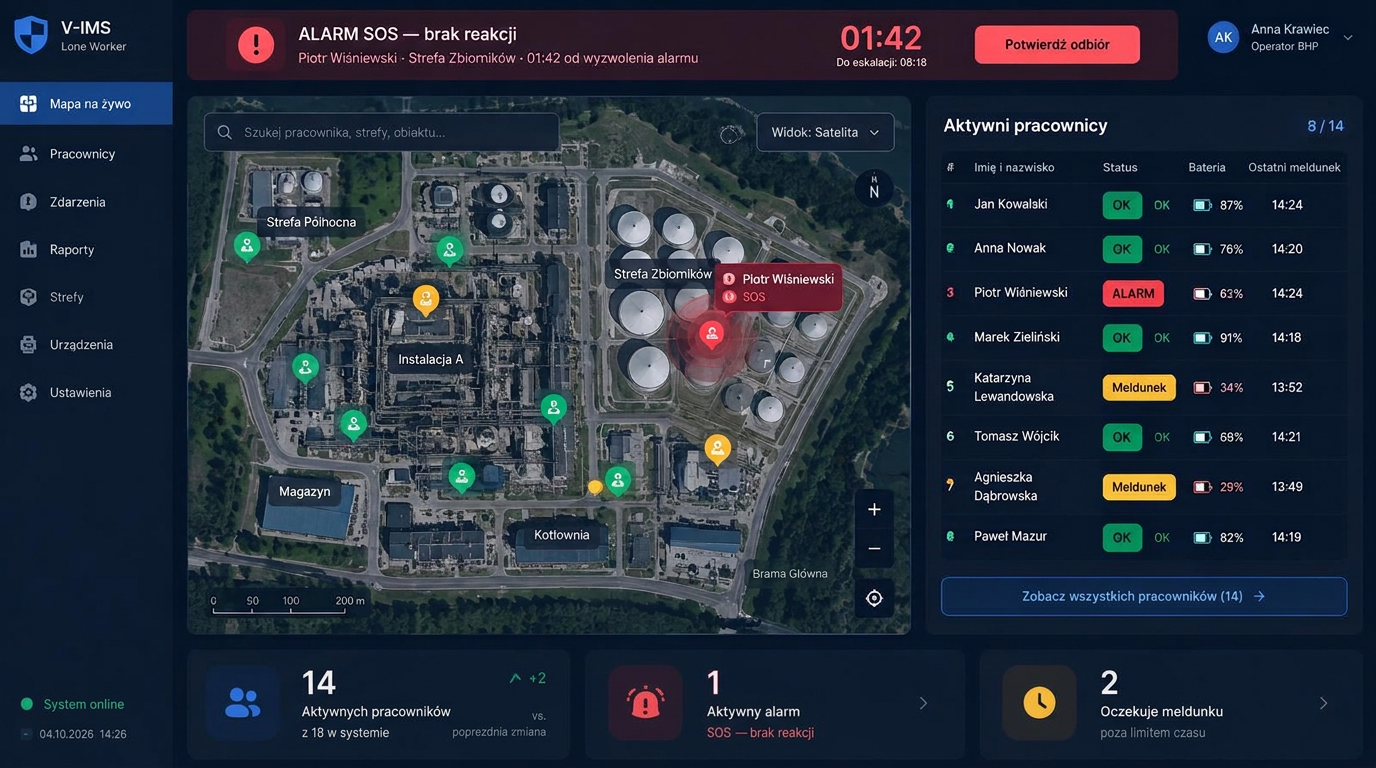Click the blue people icon on workers card

click(x=242, y=703)
